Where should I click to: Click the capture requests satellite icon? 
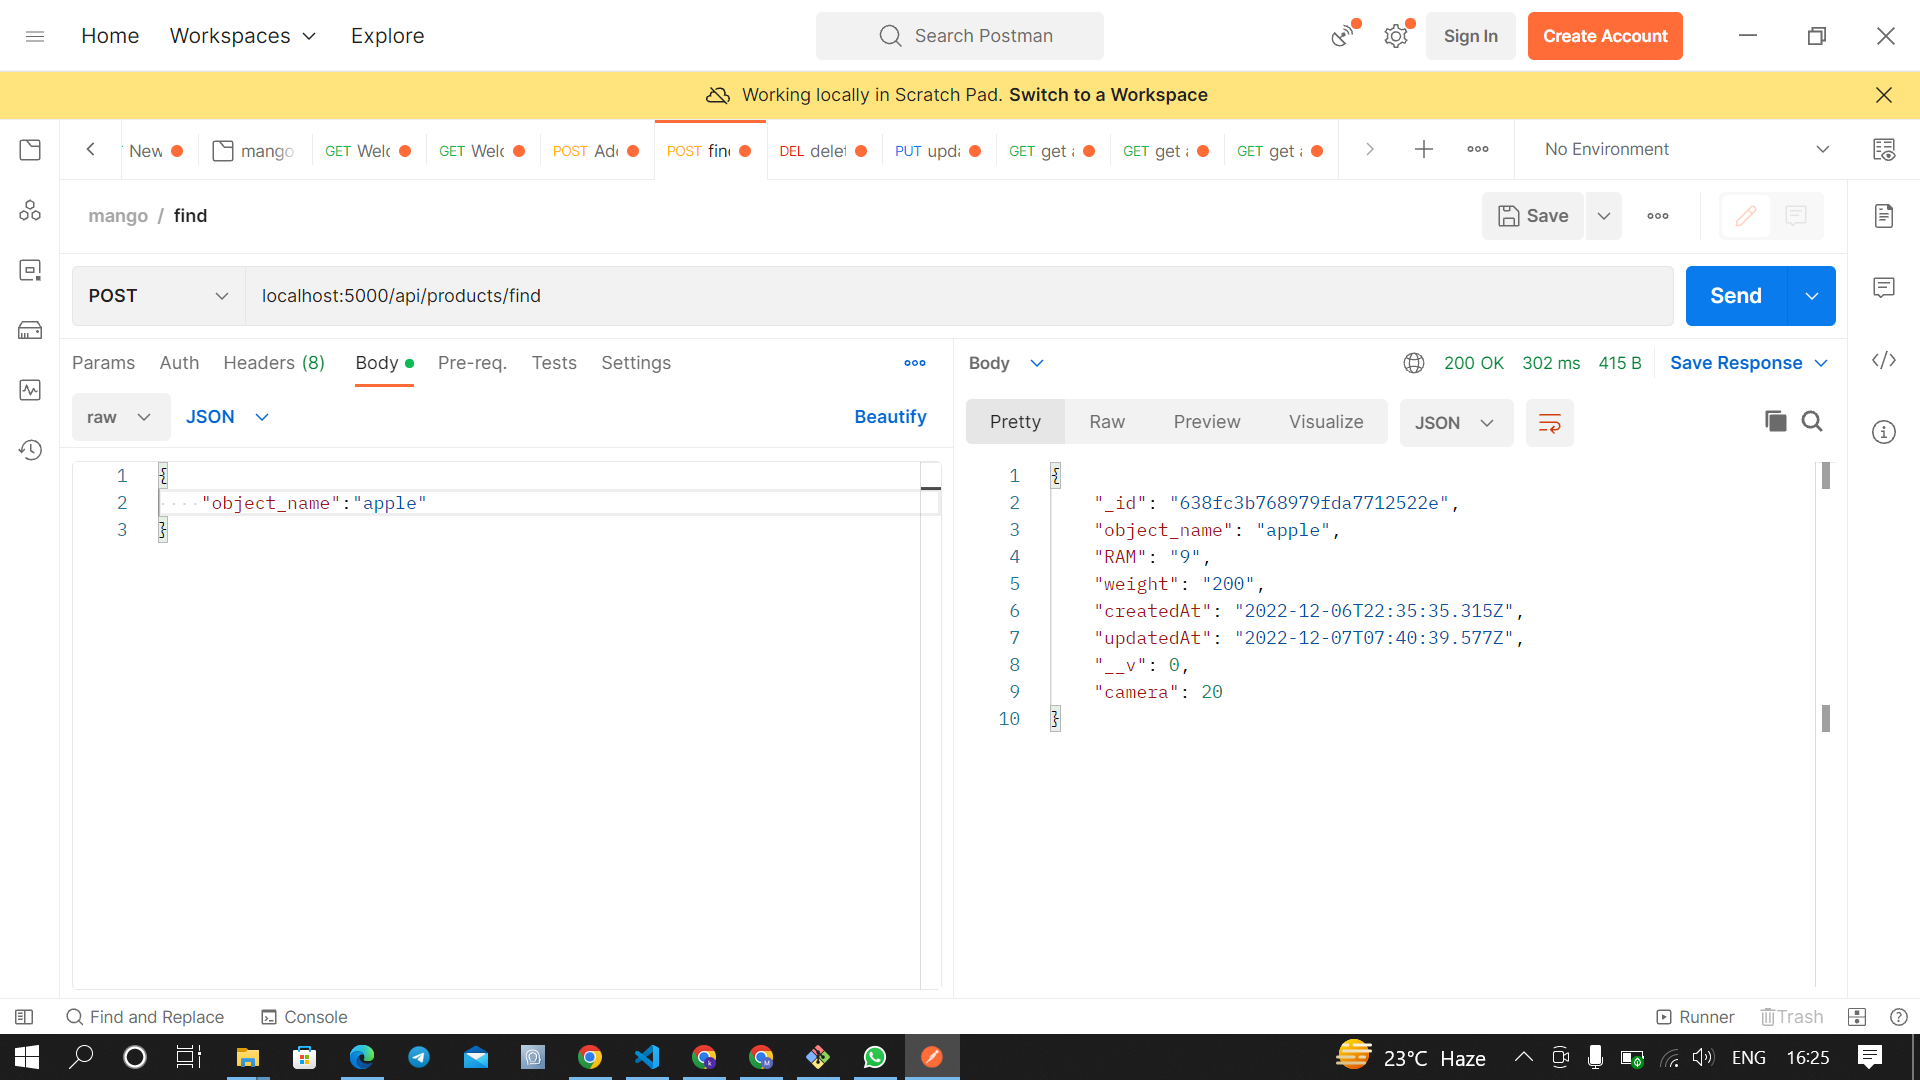pyautogui.click(x=1343, y=36)
